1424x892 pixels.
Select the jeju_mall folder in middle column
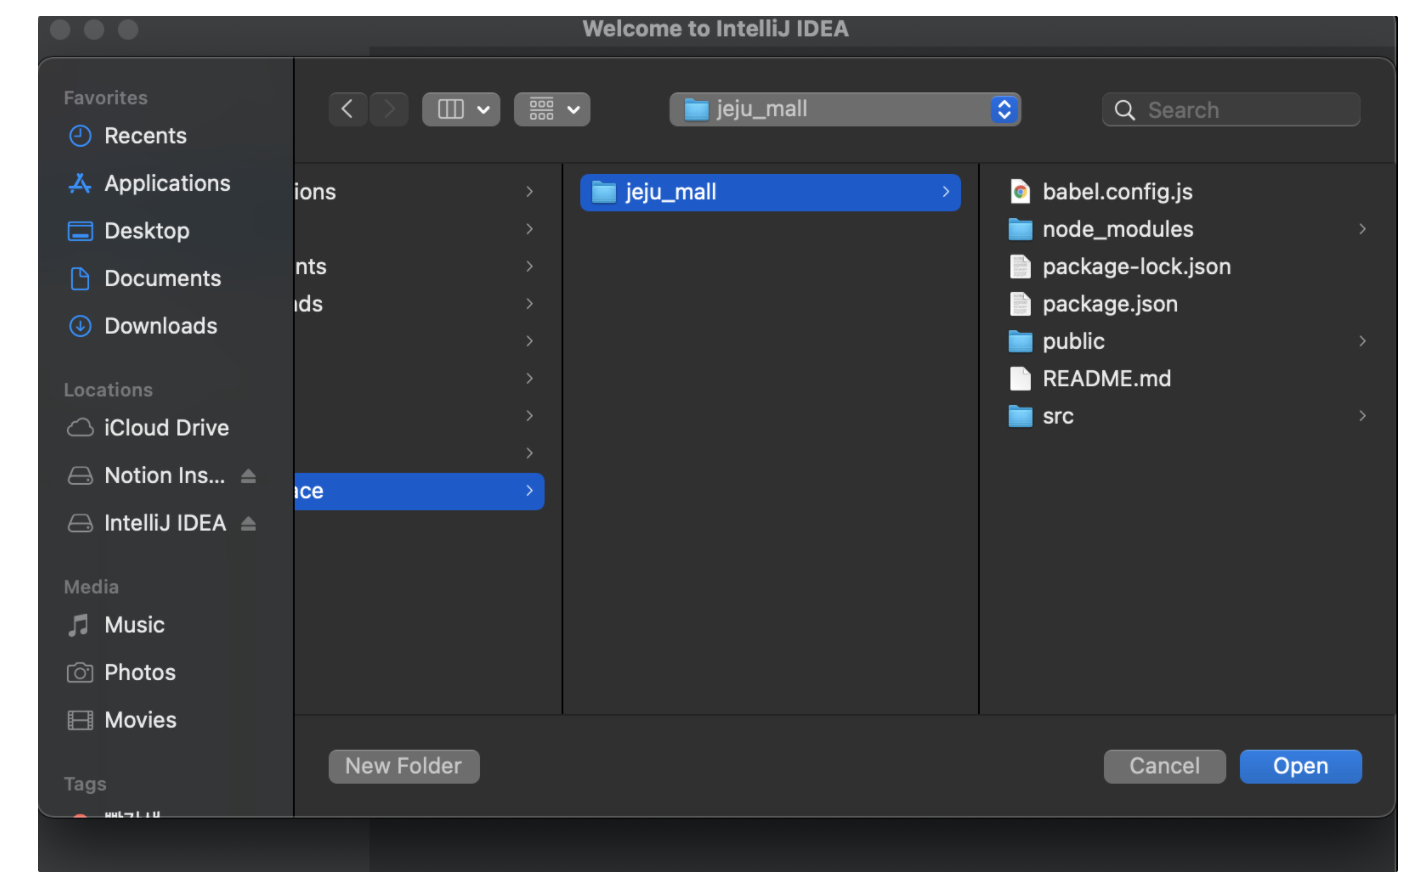coord(770,192)
